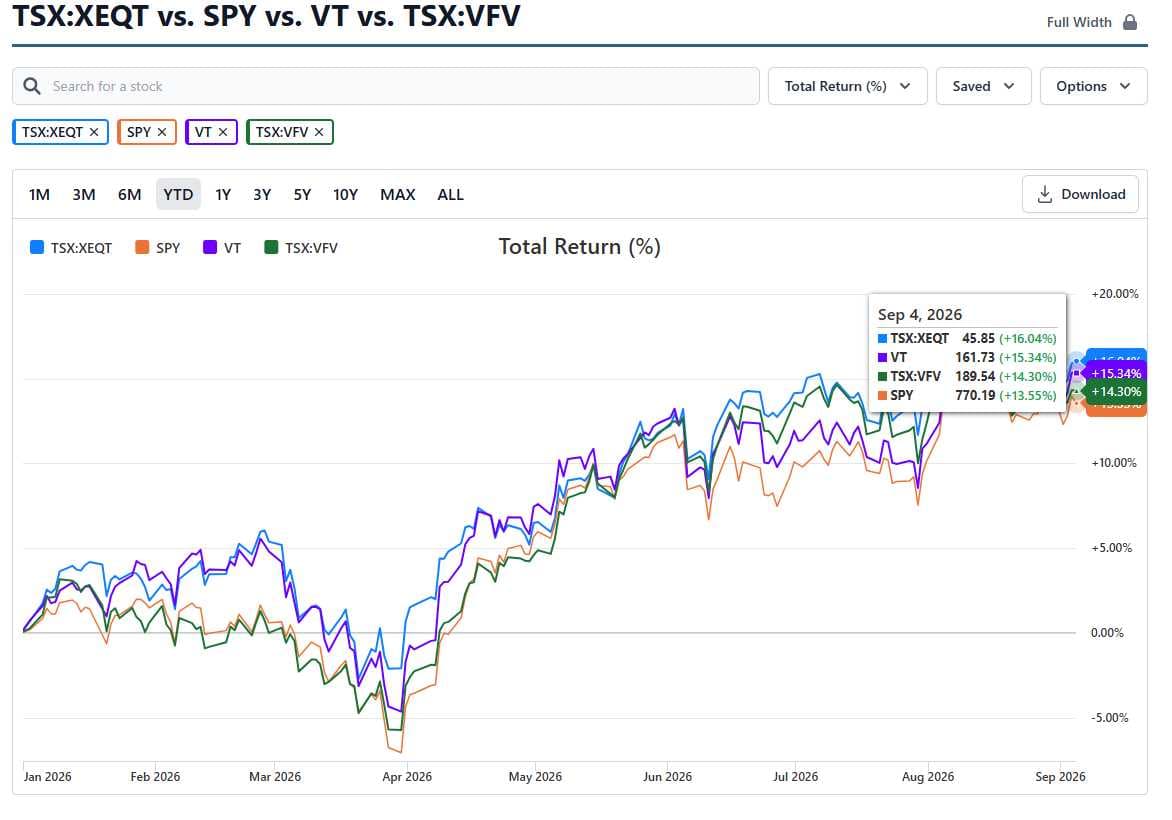Screen dimensions: 1172x820
Task: Select the 1Y time range
Action: (223, 194)
